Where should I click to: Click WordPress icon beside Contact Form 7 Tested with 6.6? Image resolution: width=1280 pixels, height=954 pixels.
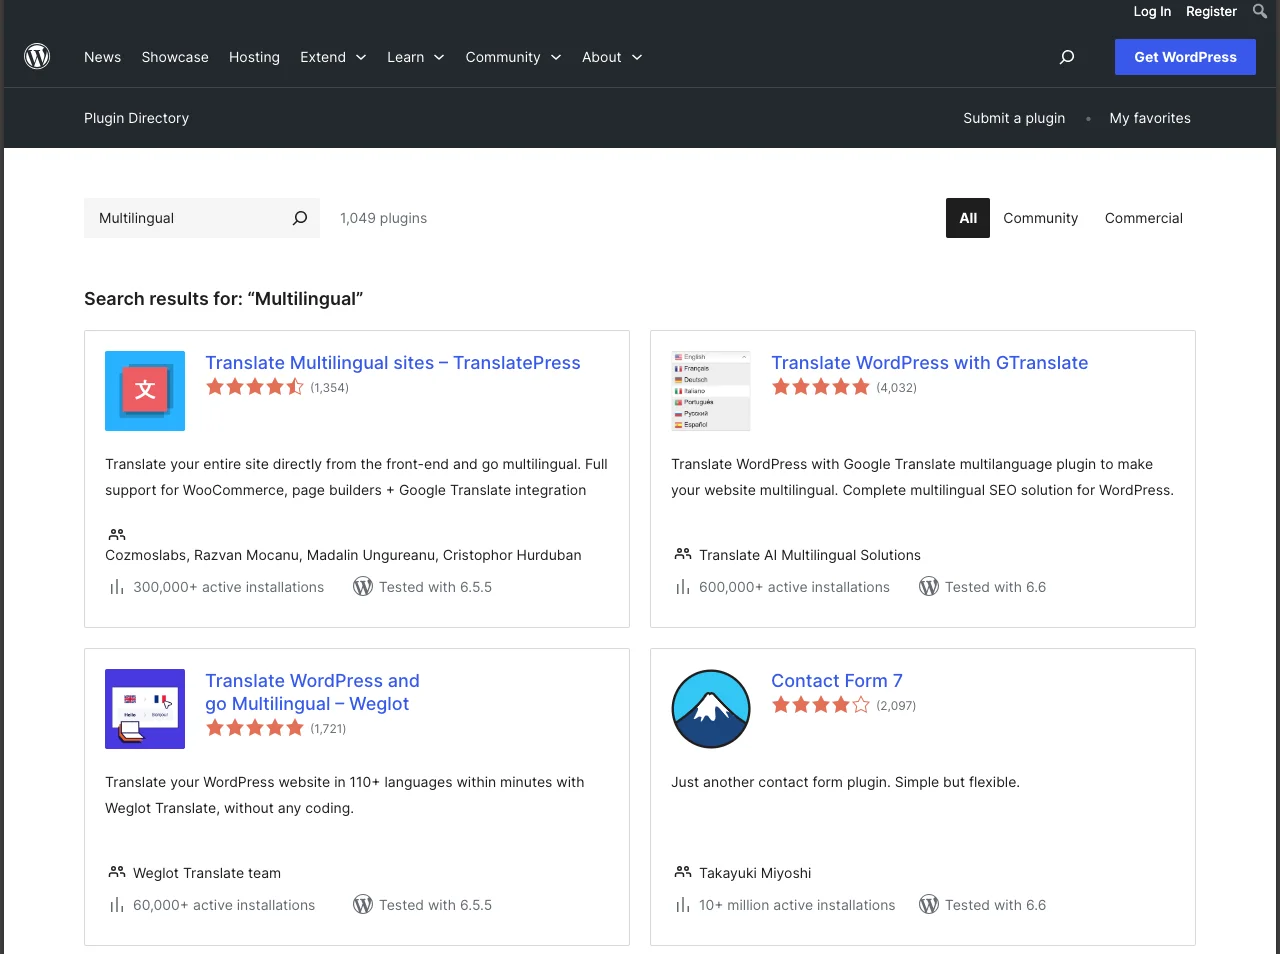click(929, 905)
